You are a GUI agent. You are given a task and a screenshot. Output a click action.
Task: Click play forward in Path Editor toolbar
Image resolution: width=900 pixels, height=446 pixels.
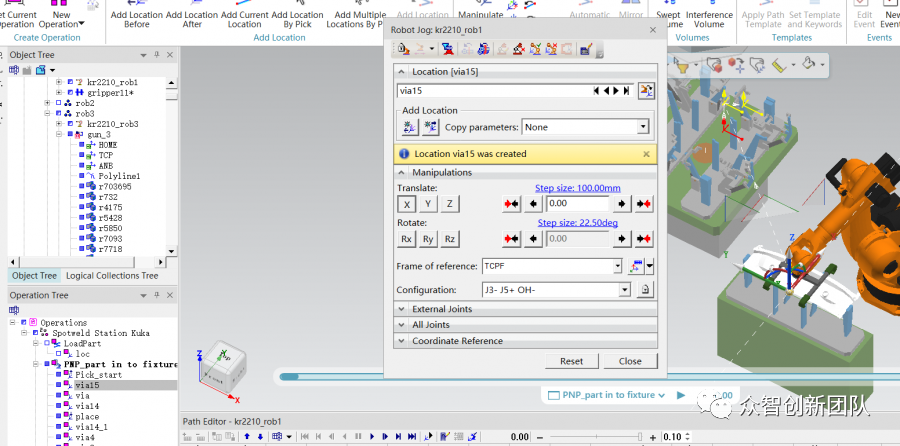pyautogui.click(x=372, y=437)
